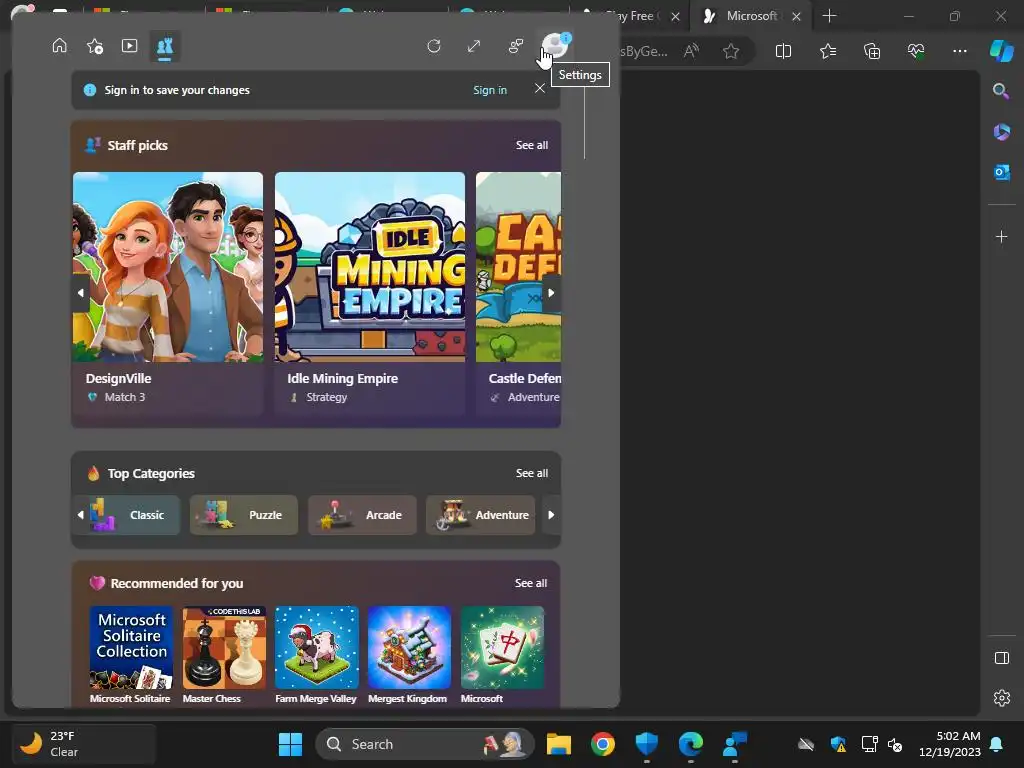Image resolution: width=1024 pixels, height=768 pixels.
Task: Open the recently played video icon
Action: (129, 46)
